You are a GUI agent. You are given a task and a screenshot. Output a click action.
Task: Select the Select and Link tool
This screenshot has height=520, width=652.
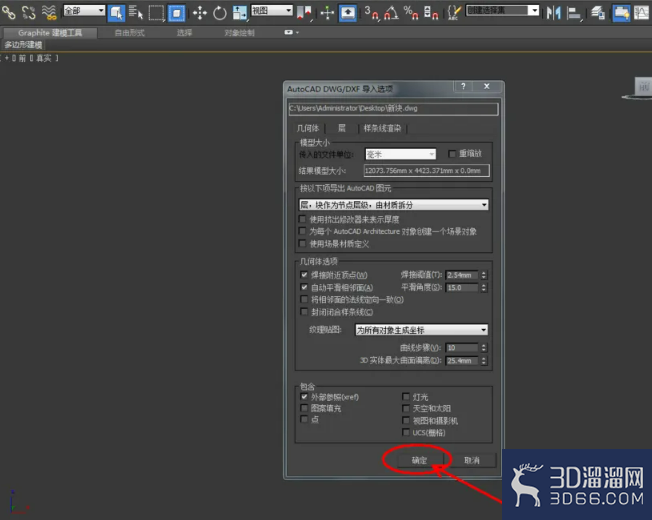pos(9,13)
